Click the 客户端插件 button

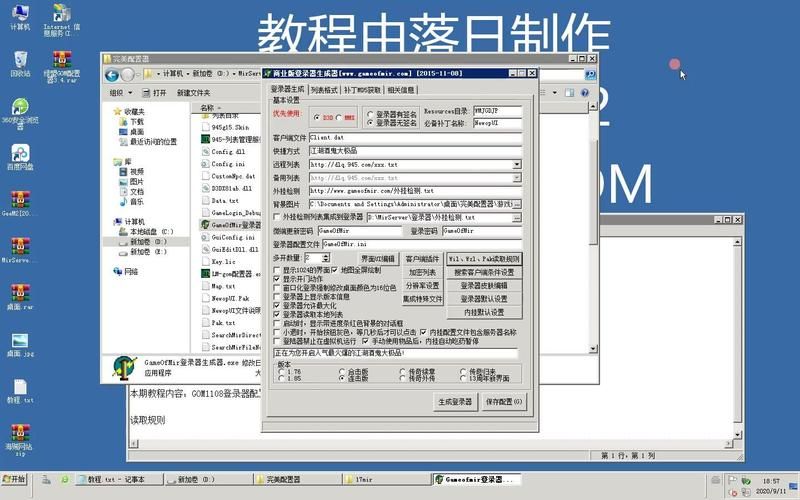point(422,259)
